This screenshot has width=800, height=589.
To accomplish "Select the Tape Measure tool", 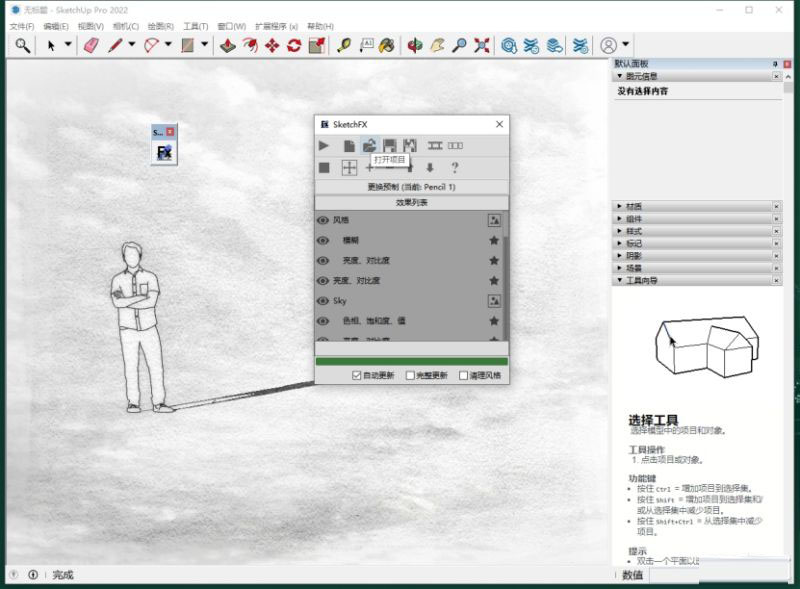I will click(x=344, y=45).
